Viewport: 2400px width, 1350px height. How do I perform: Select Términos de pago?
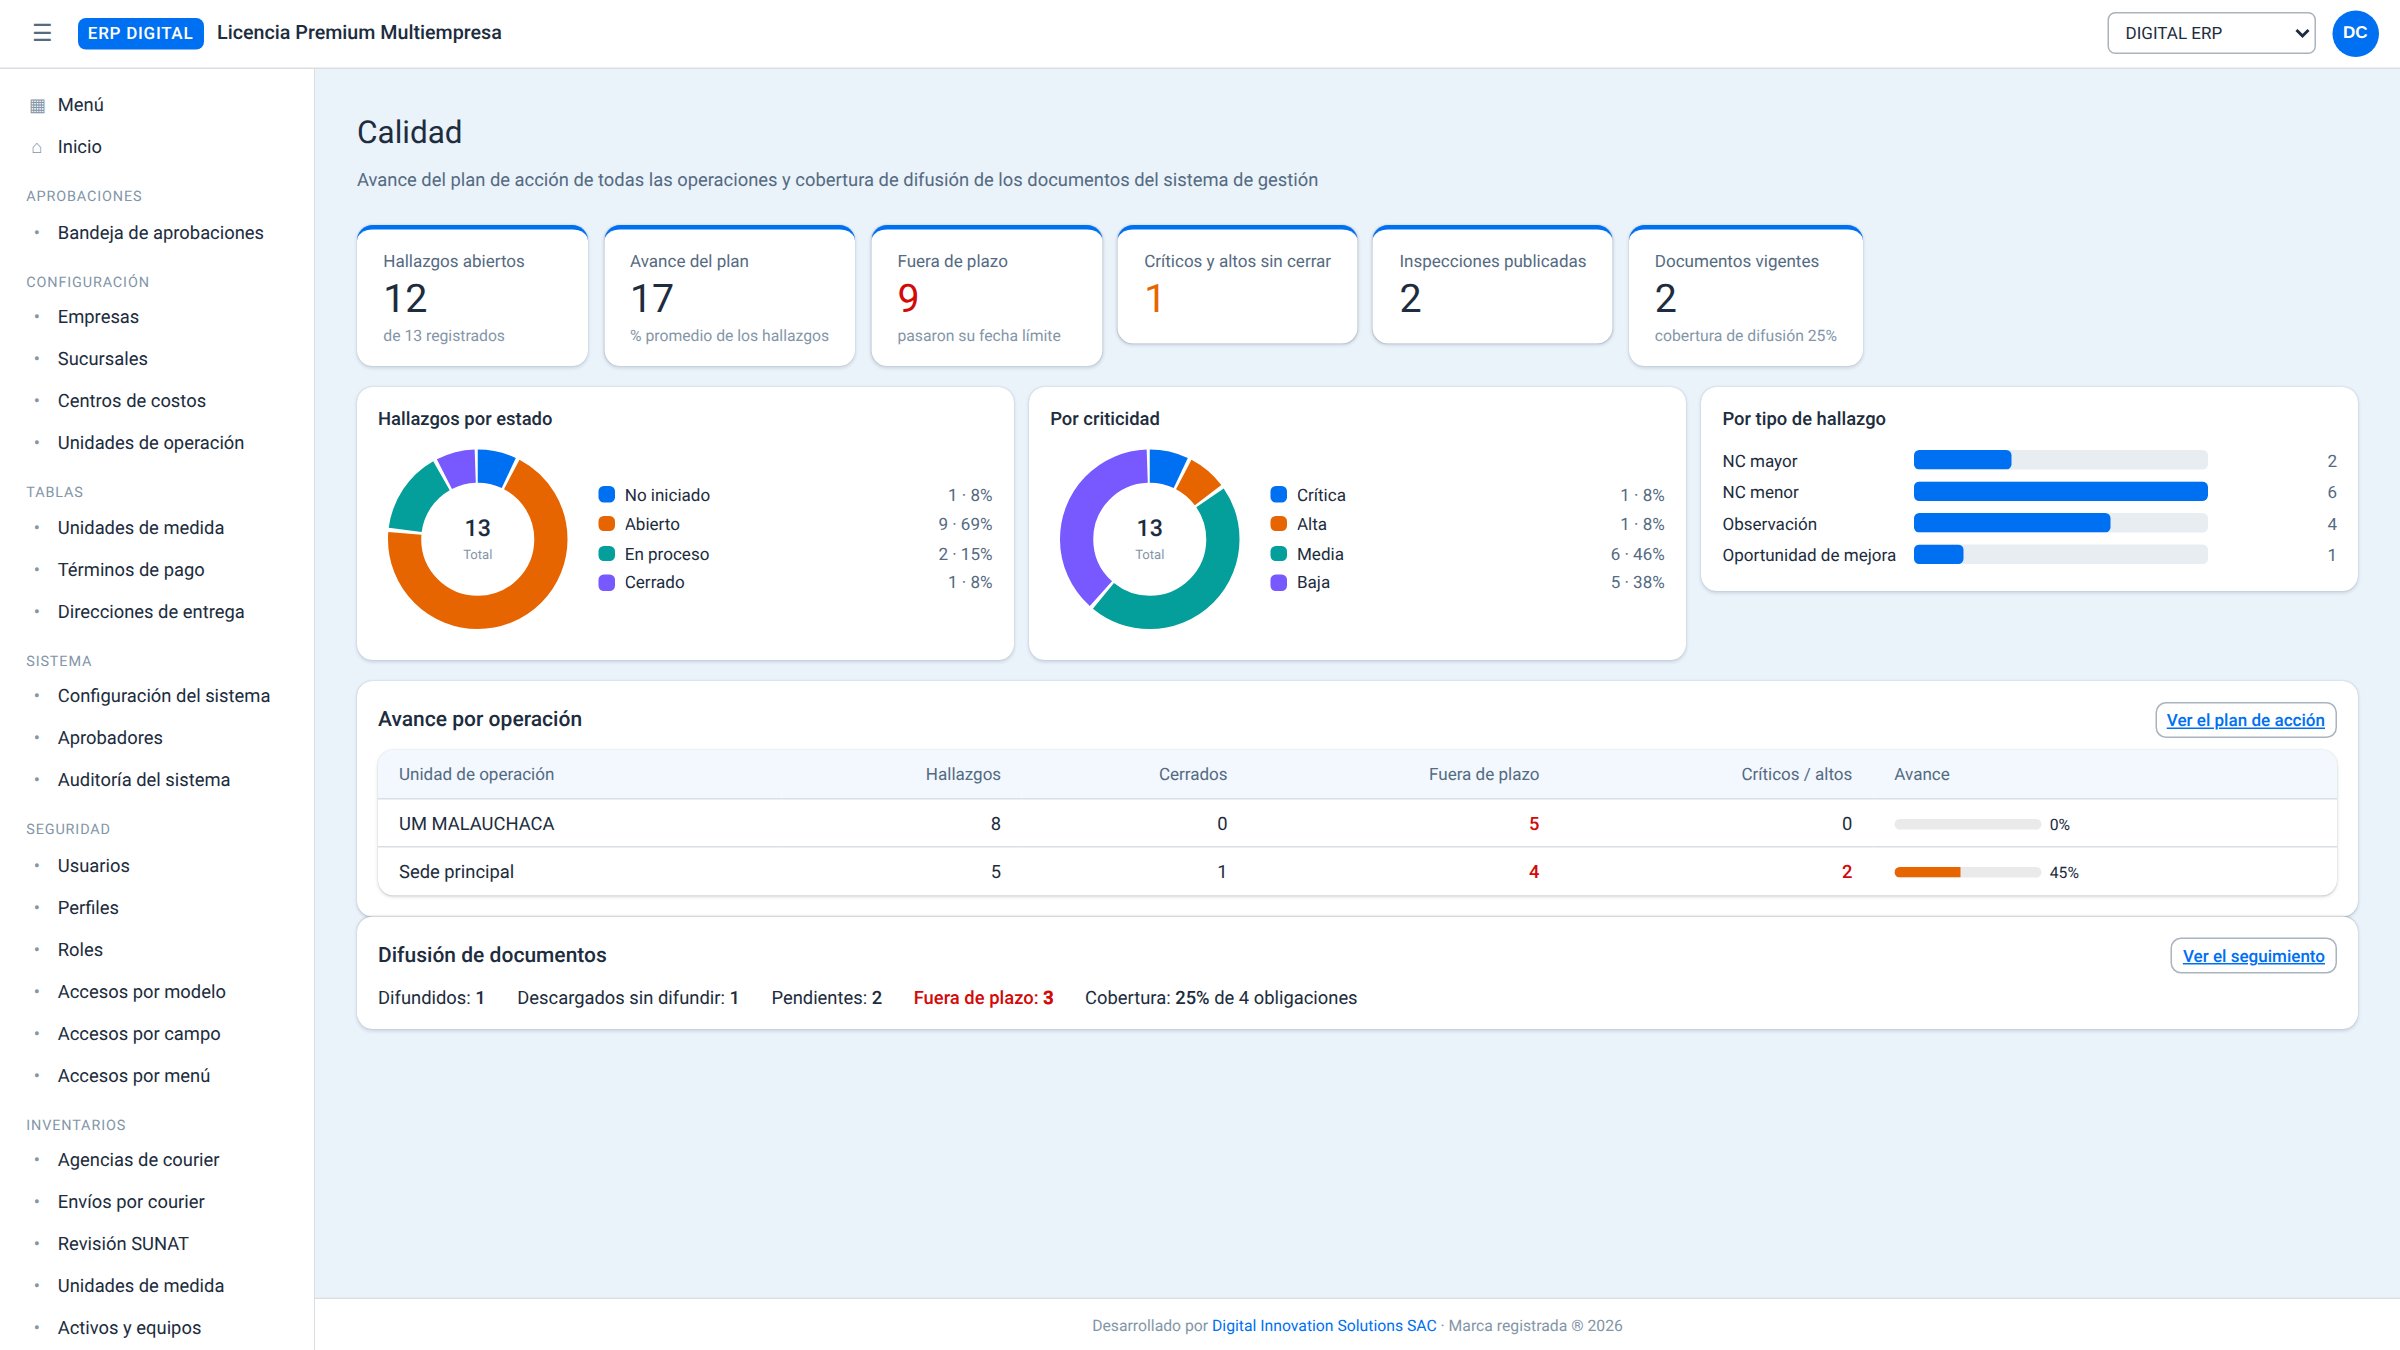pos(130,570)
